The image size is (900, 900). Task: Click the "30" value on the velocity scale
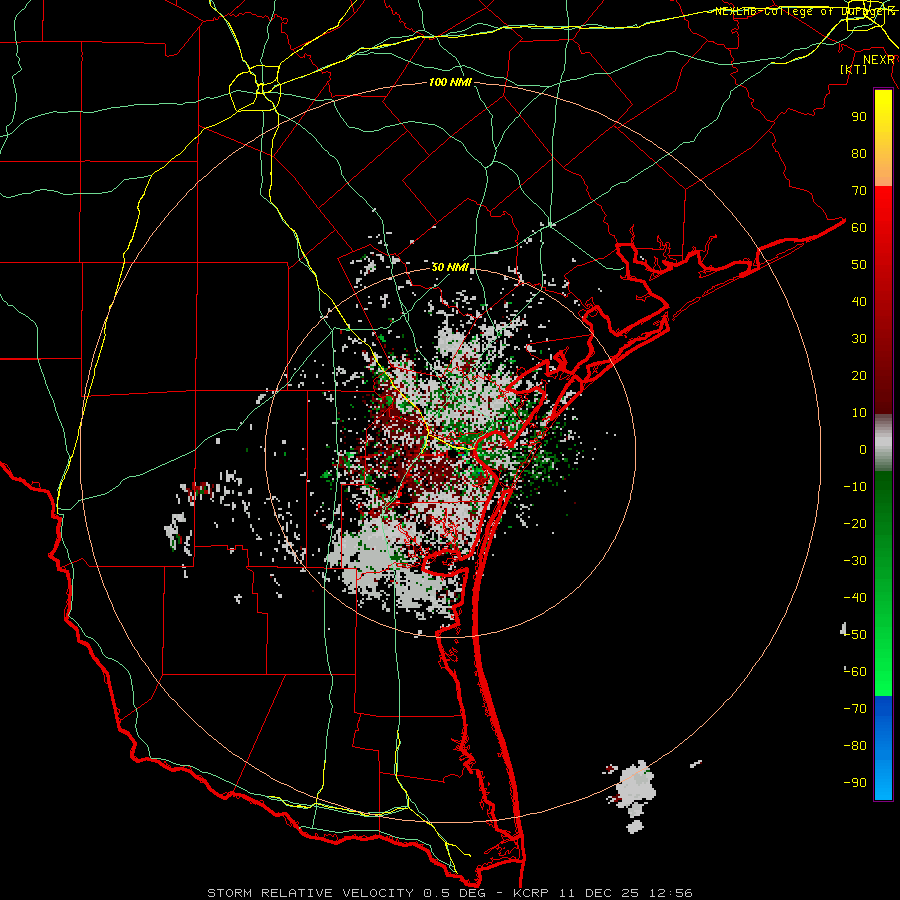(859, 339)
